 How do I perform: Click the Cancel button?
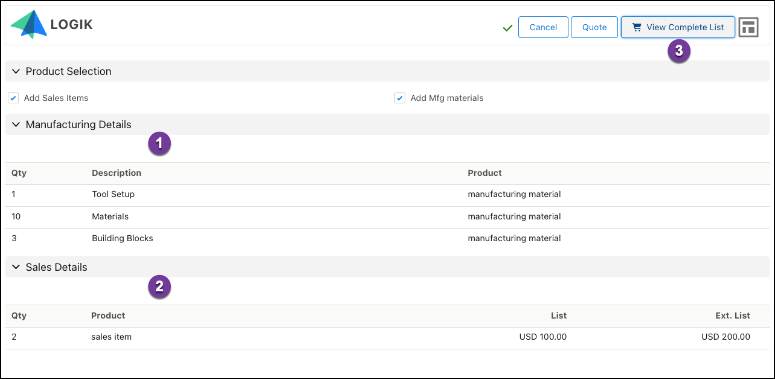click(x=543, y=27)
